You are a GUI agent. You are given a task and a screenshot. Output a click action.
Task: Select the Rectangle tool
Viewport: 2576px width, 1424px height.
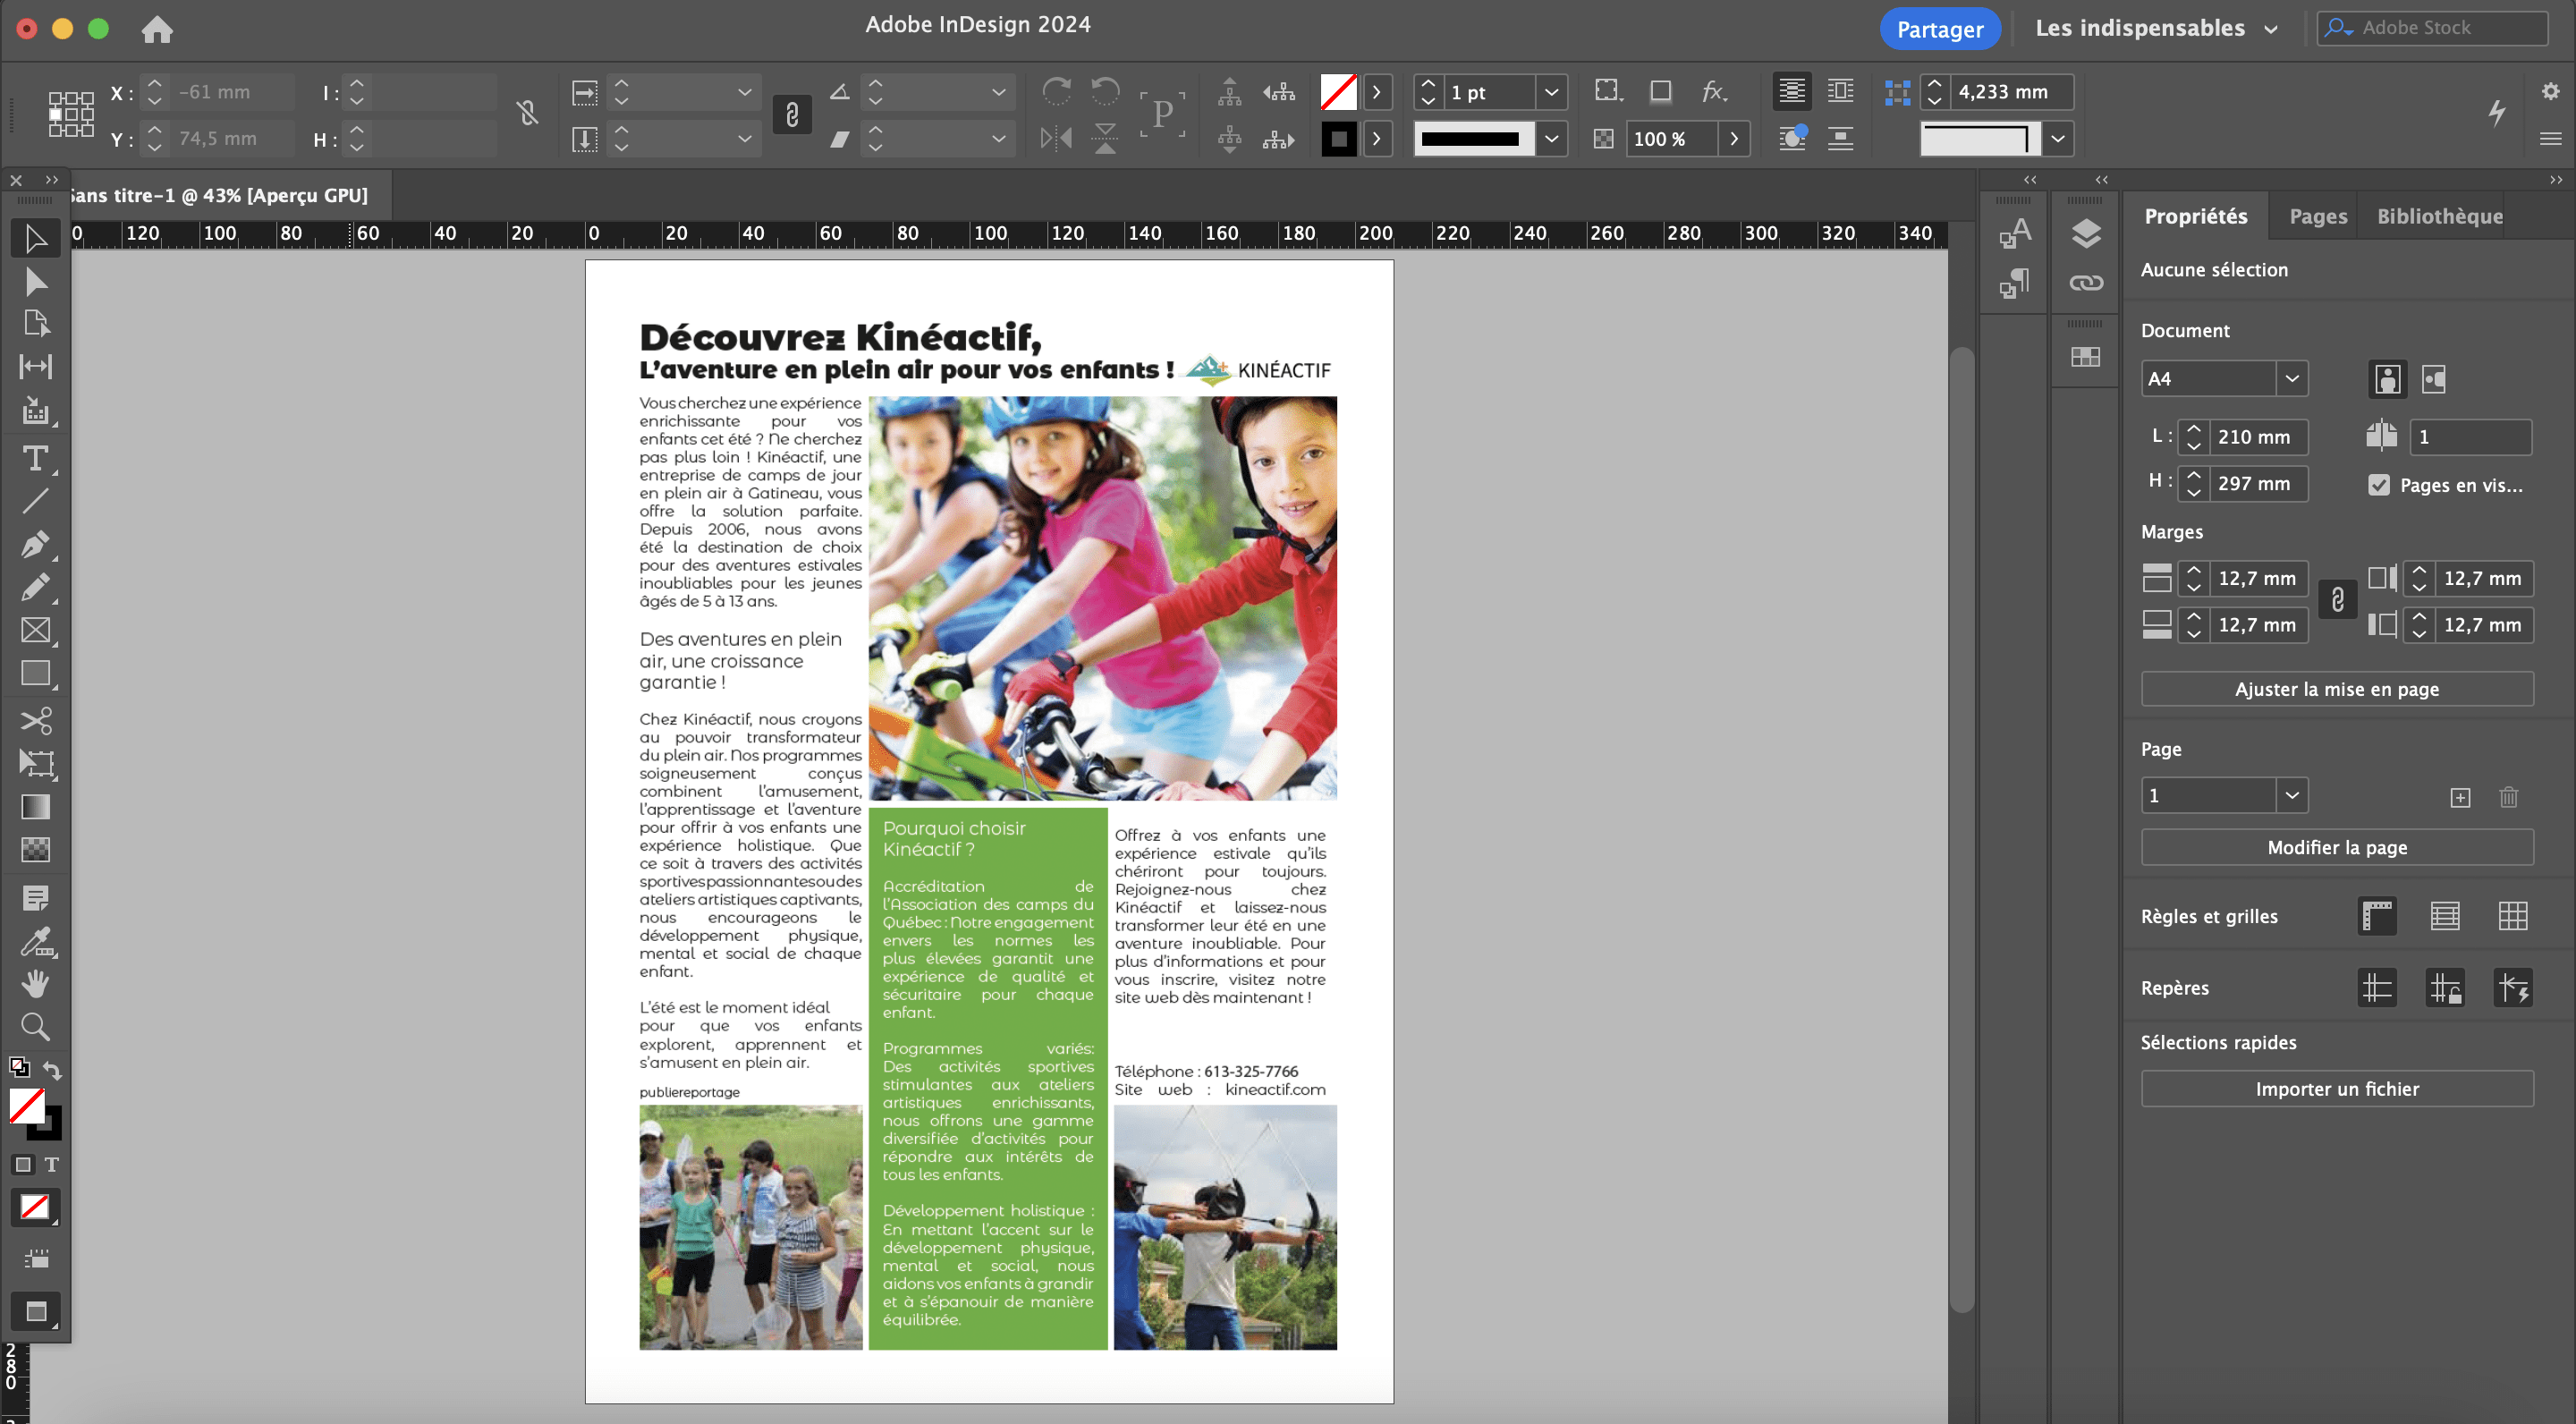point(35,673)
